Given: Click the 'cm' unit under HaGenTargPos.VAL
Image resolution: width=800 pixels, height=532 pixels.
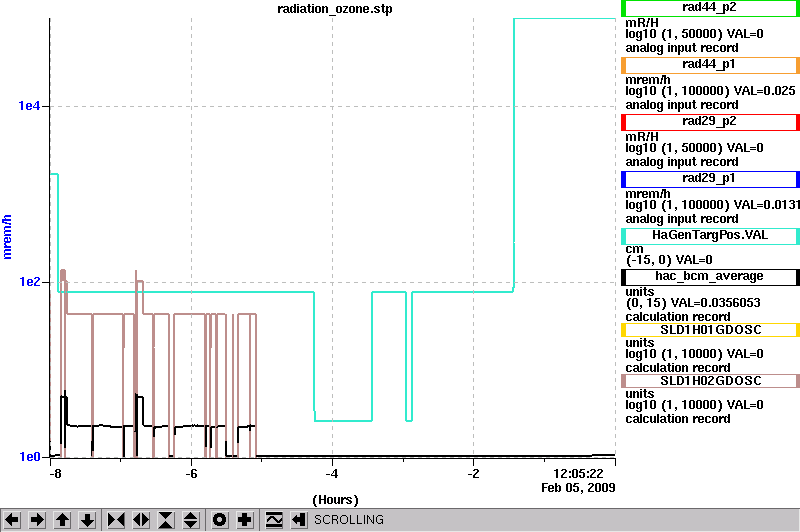Looking at the screenshot, I should 634,249.
